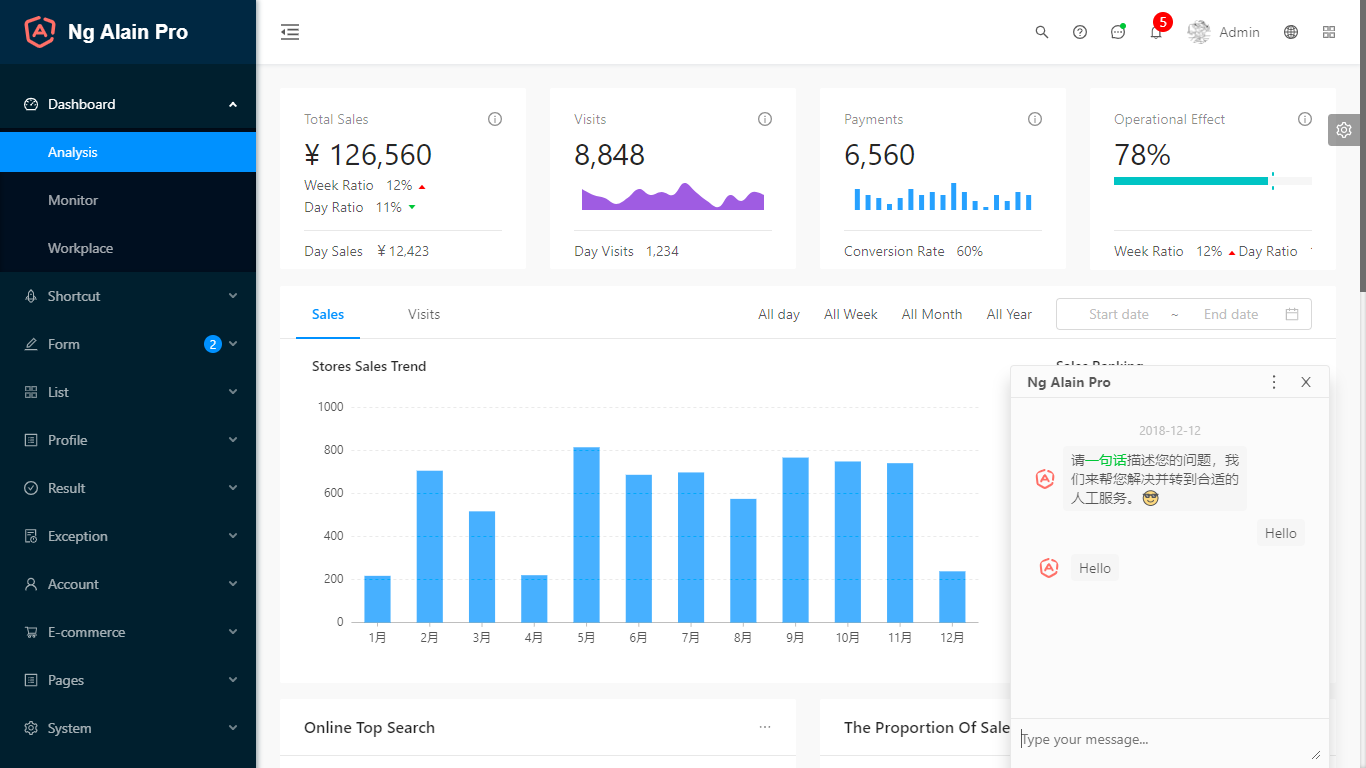The image size is (1366, 768).
Task: Open the search magnifier icon in the header
Action: coord(1042,32)
